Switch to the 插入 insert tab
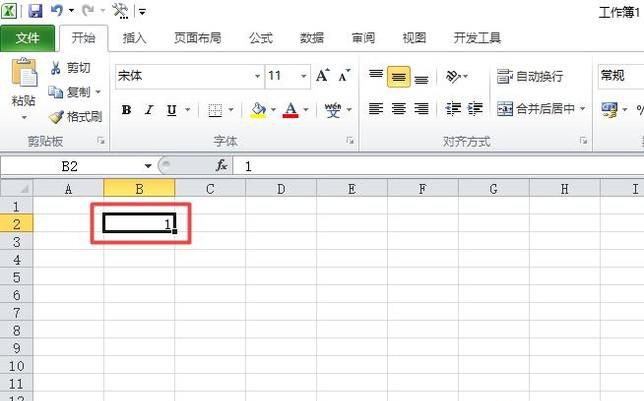 [134, 38]
